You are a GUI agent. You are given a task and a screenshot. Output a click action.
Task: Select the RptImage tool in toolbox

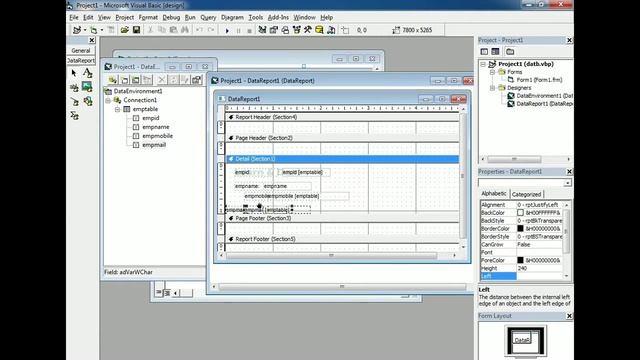[87, 87]
